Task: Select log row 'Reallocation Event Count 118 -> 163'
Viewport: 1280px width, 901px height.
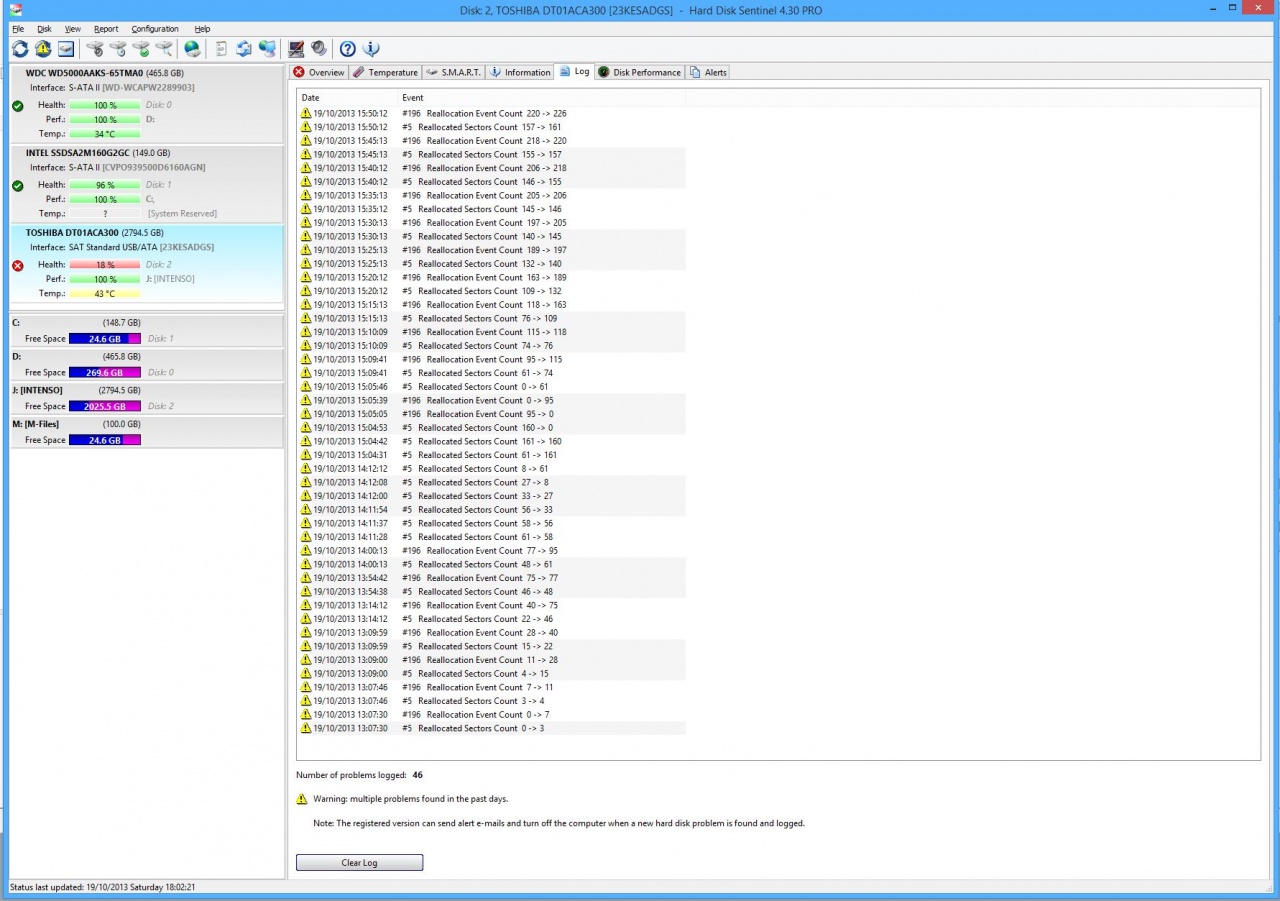Action: (492, 305)
